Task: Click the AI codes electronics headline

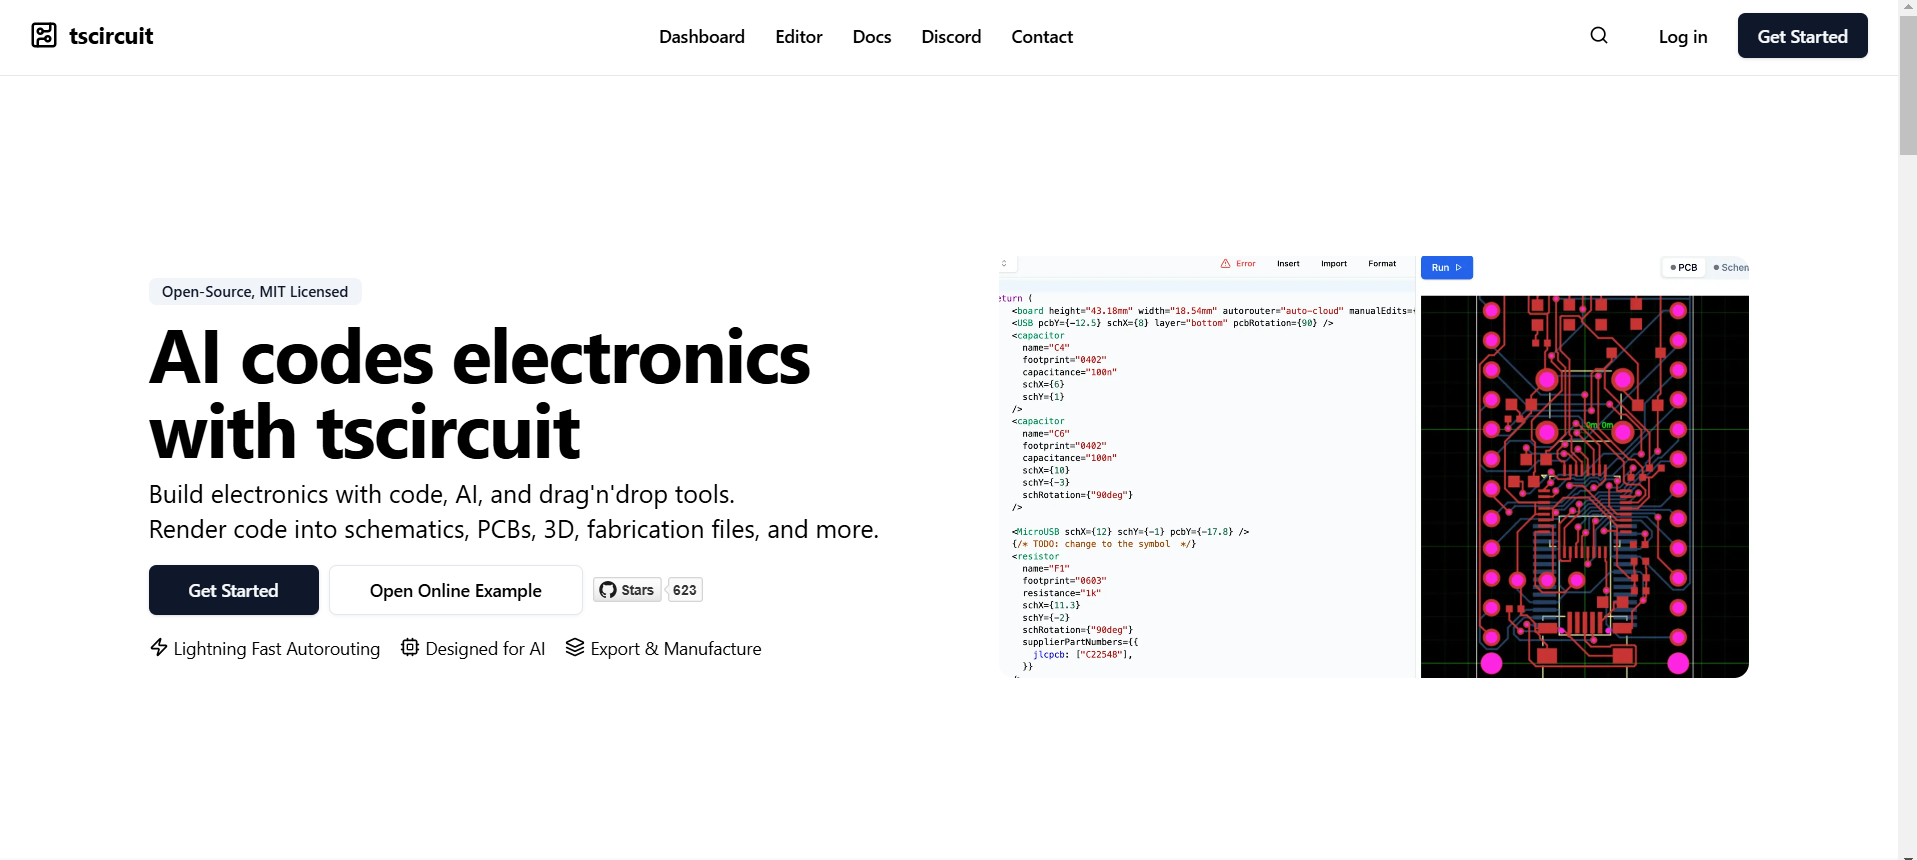Action: point(480,395)
